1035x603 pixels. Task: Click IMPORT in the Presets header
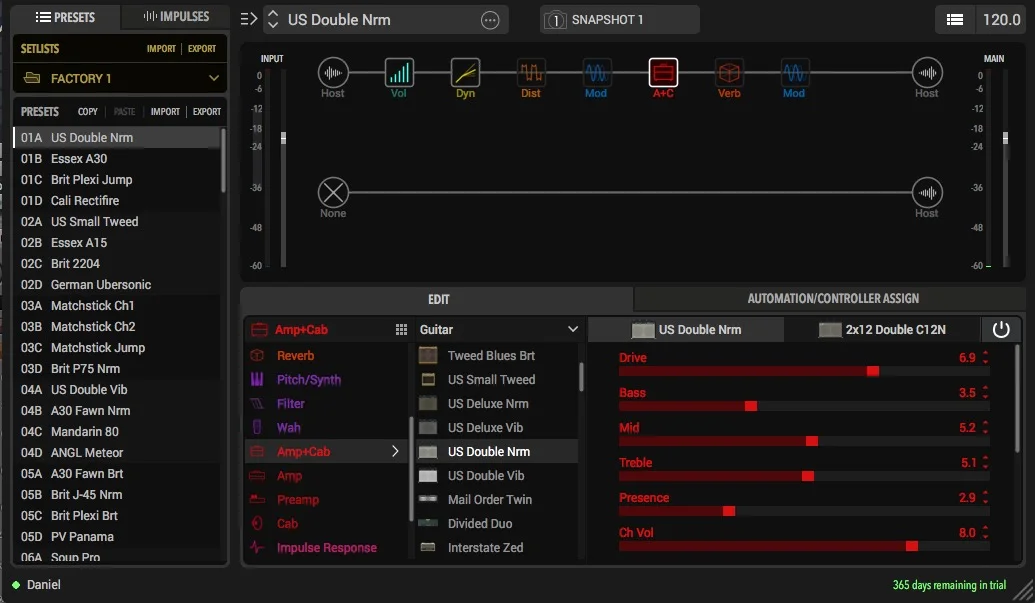(165, 111)
